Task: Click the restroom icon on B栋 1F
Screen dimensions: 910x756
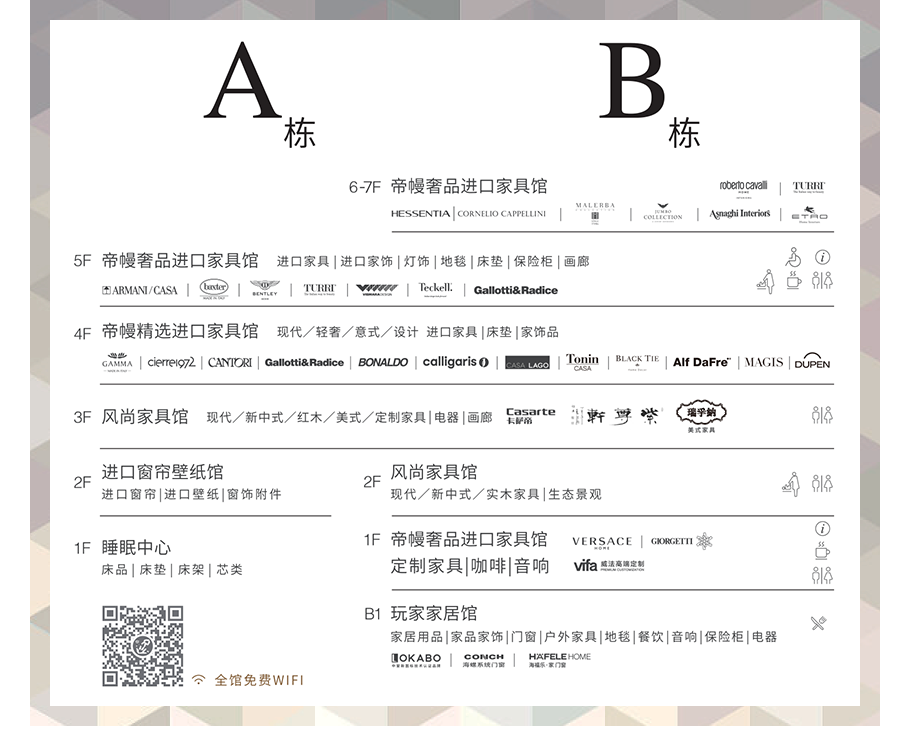Action: [x=822, y=575]
